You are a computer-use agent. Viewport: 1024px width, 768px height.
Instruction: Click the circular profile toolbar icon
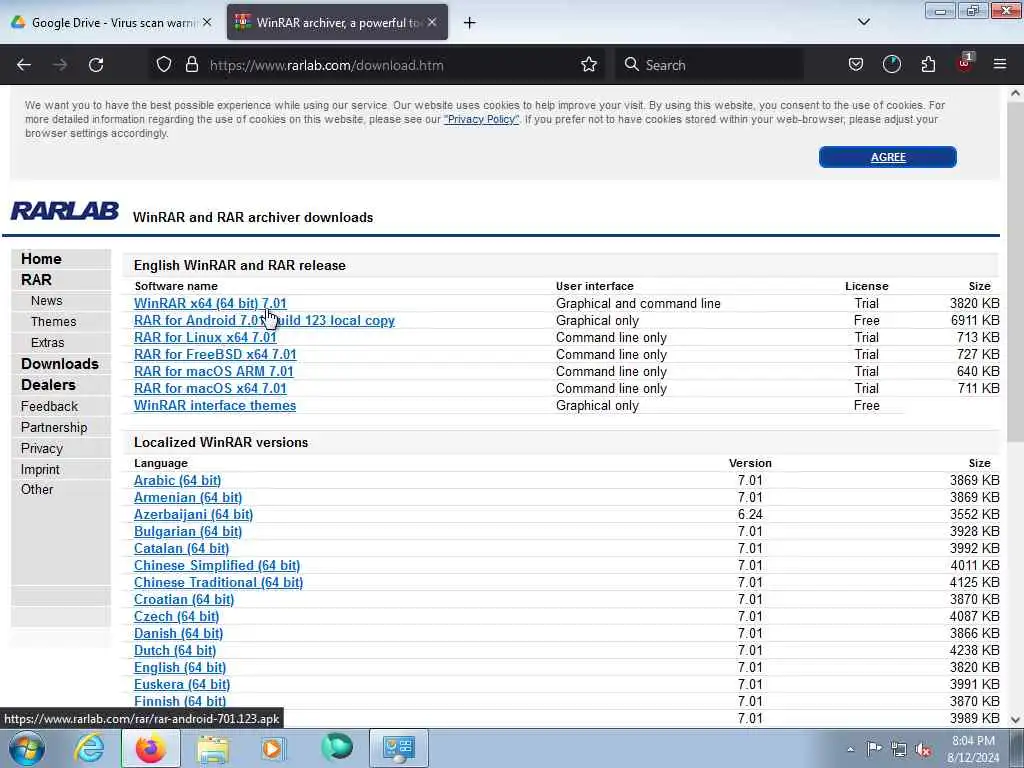click(891, 65)
